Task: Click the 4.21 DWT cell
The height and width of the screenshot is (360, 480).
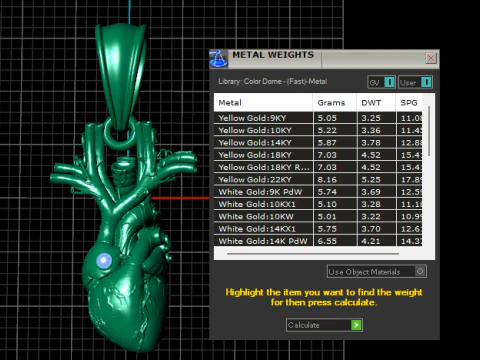Action: [x=376, y=241]
